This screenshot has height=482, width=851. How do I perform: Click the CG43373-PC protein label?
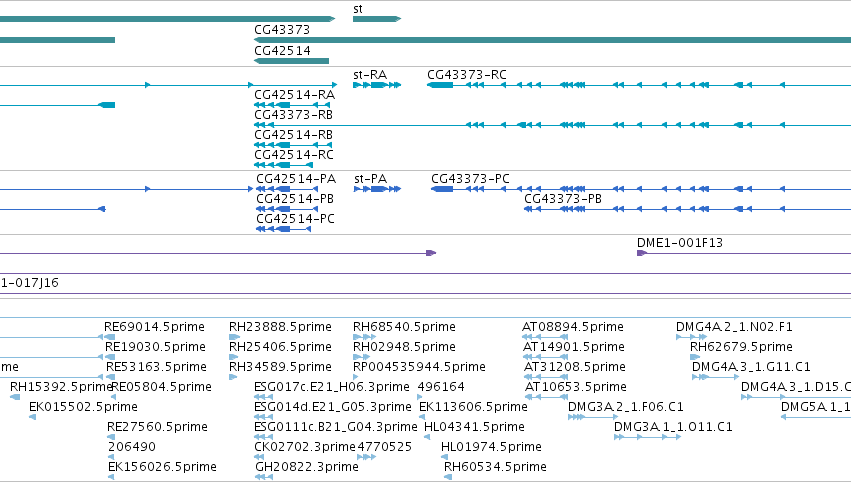tap(471, 179)
